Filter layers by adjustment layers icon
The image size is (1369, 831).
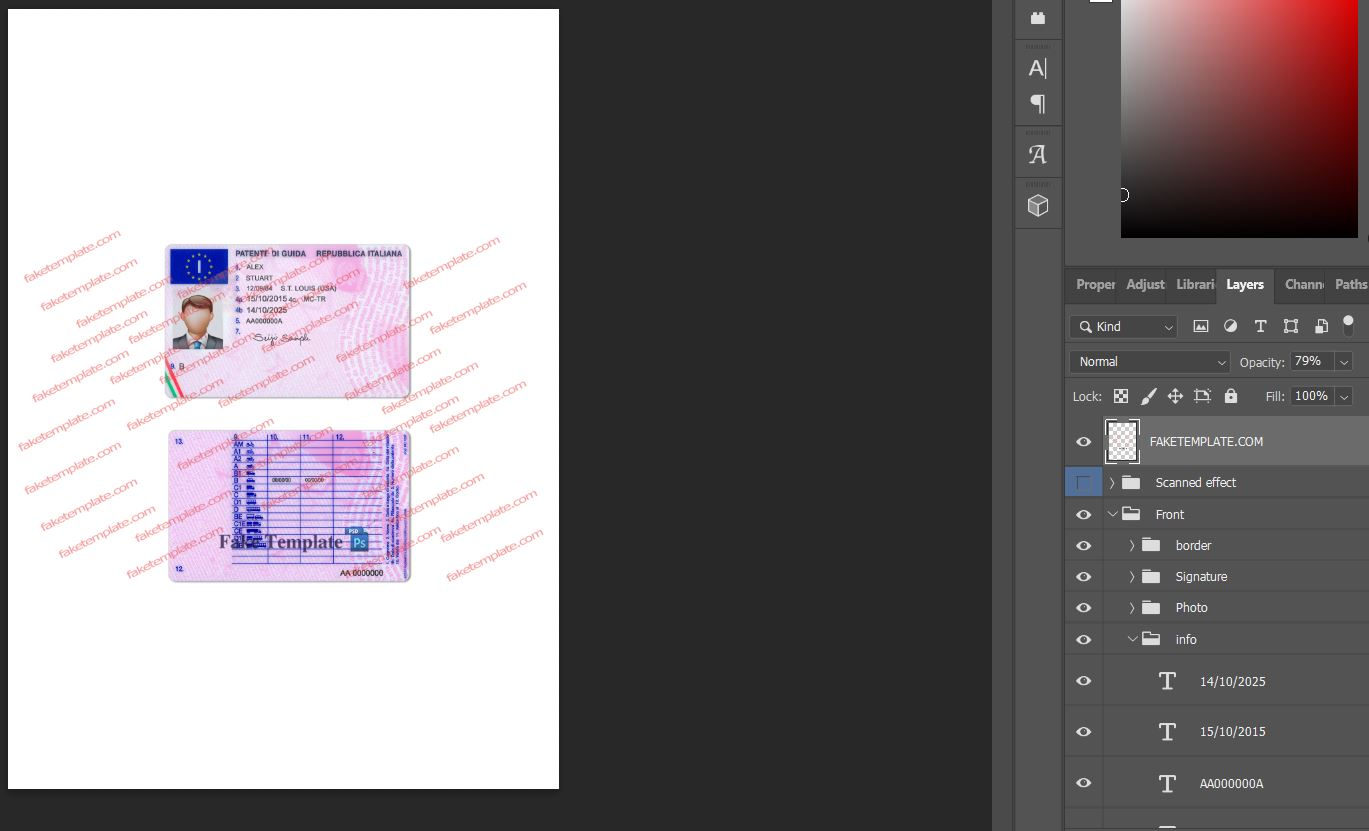coord(1230,326)
